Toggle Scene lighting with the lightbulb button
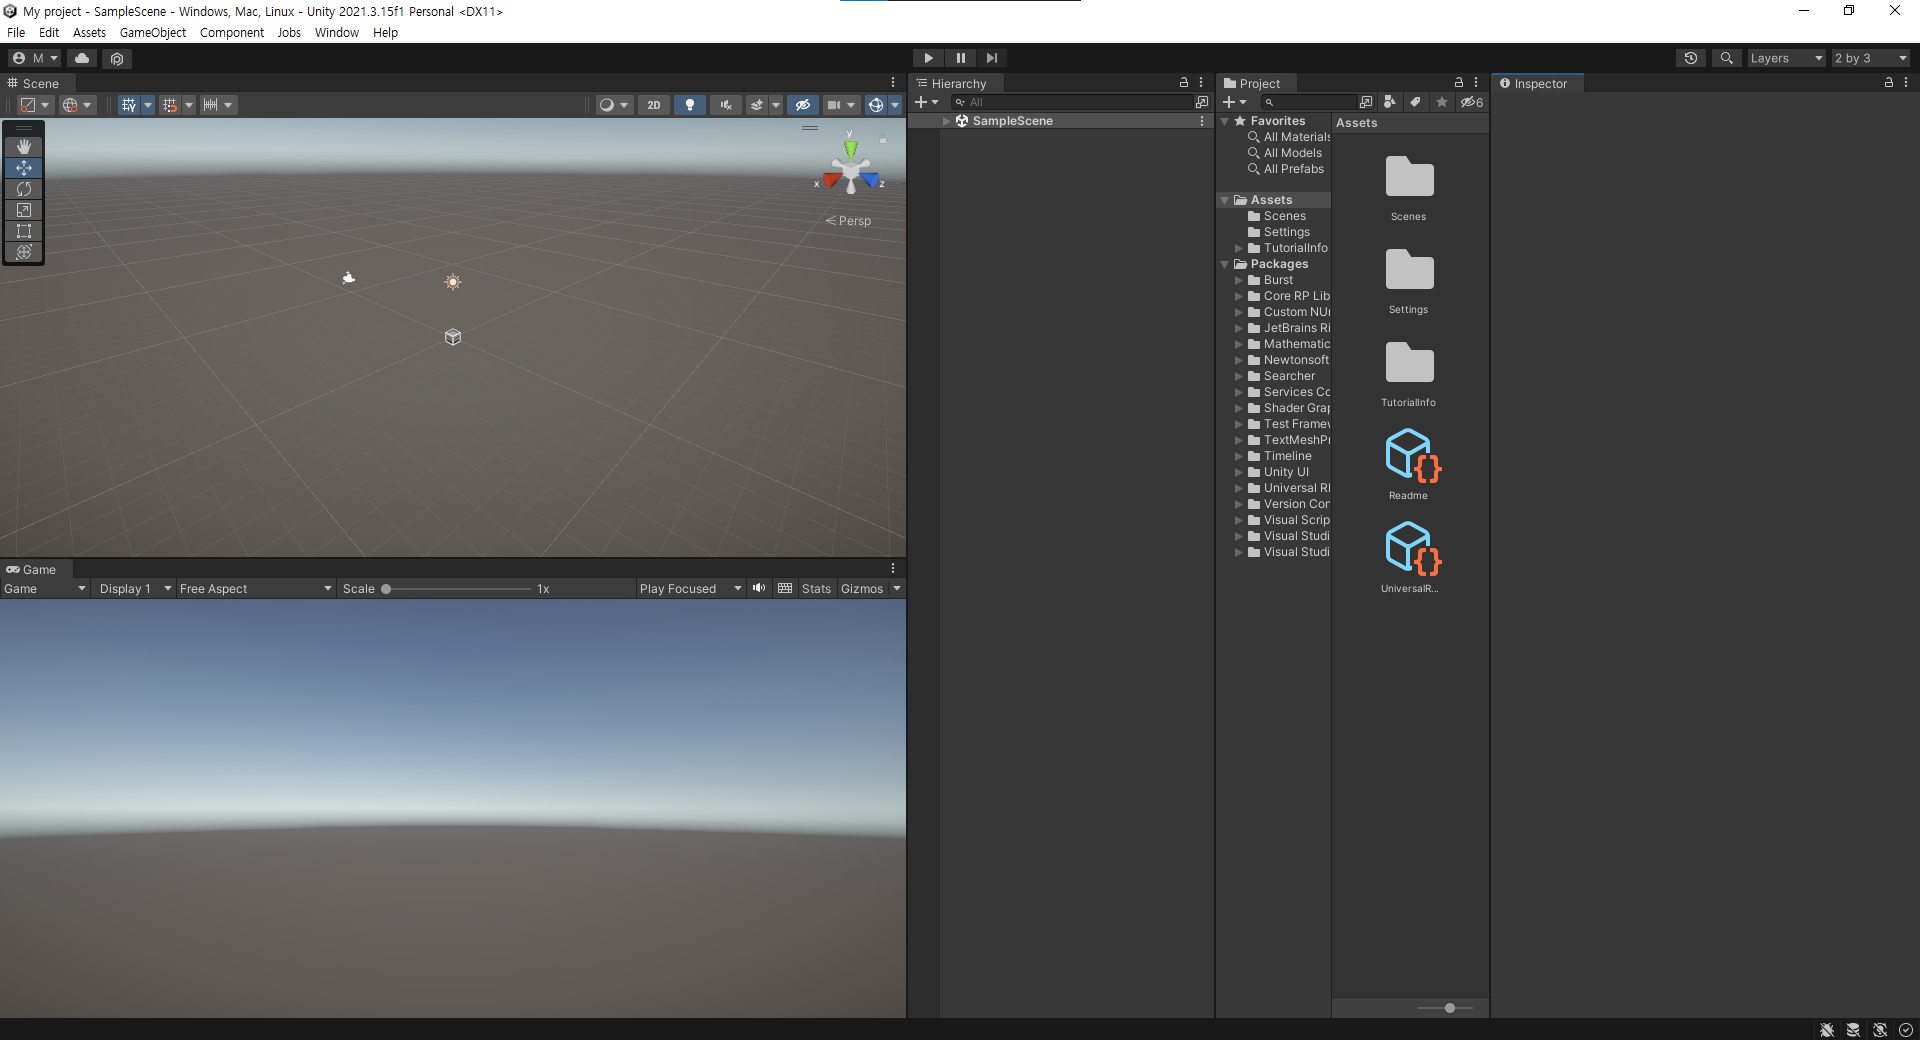This screenshot has height=1040, width=1920. pos(690,105)
